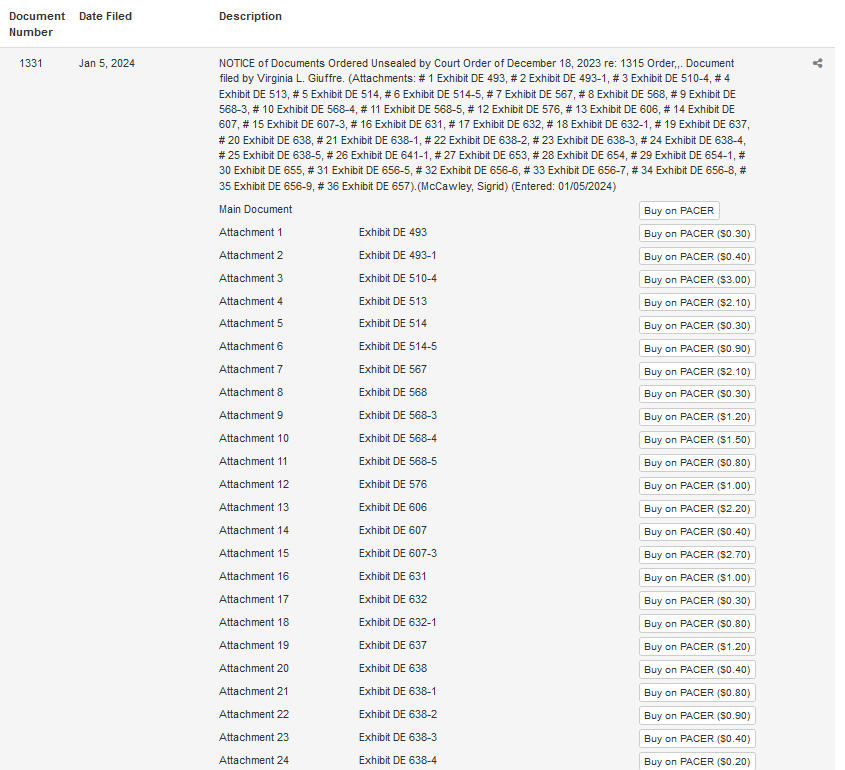Click Exhibit DE 513 in the attachment list
845x770 pixels.
coord(393,301)
